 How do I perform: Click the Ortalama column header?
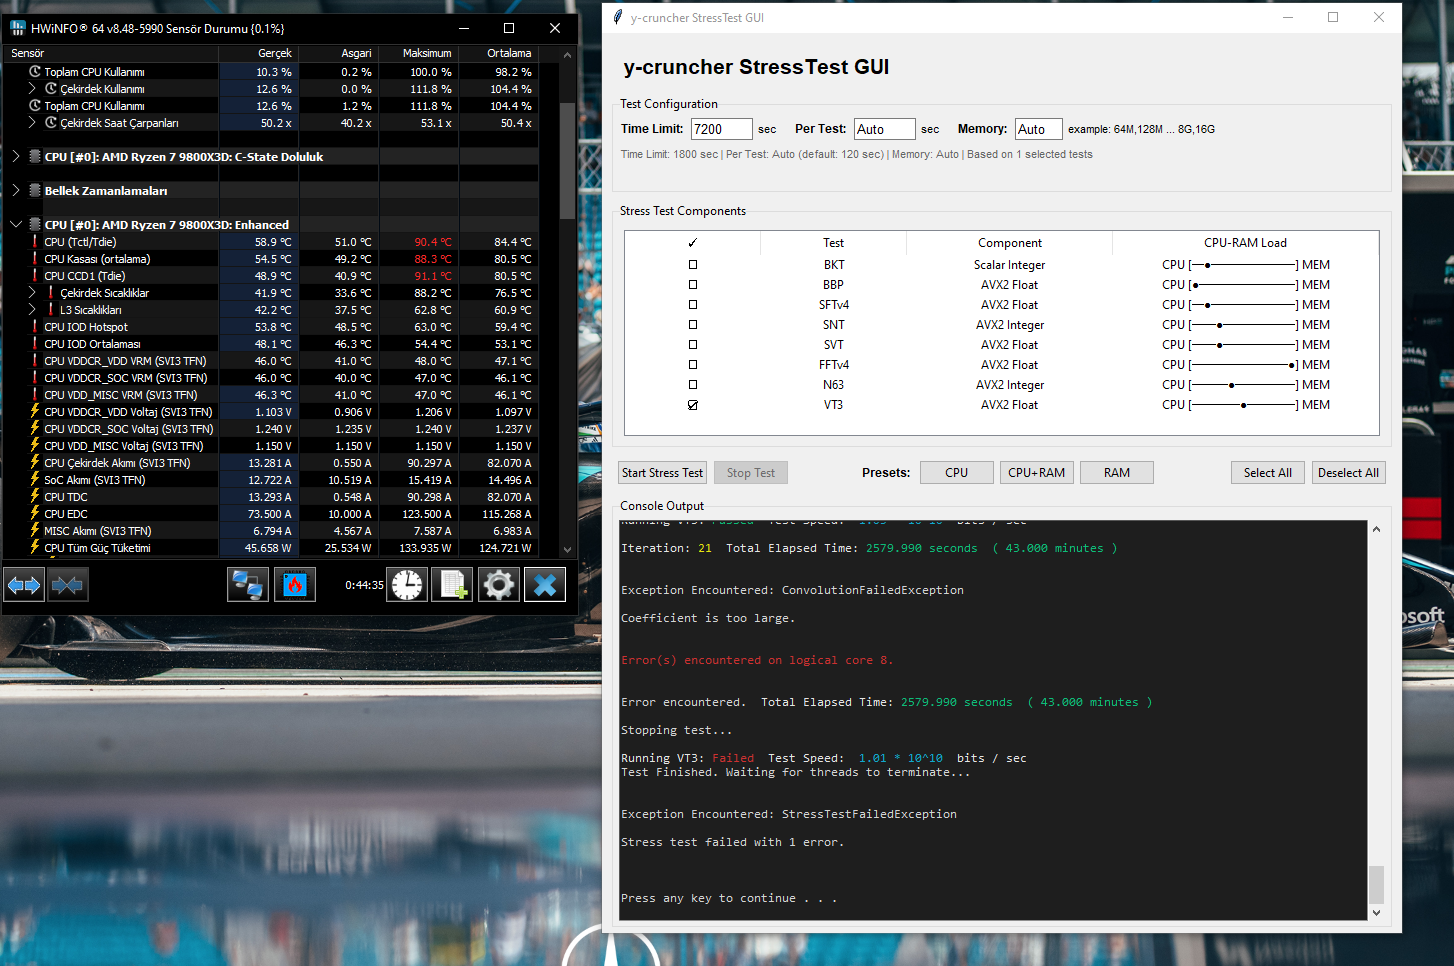499,53
